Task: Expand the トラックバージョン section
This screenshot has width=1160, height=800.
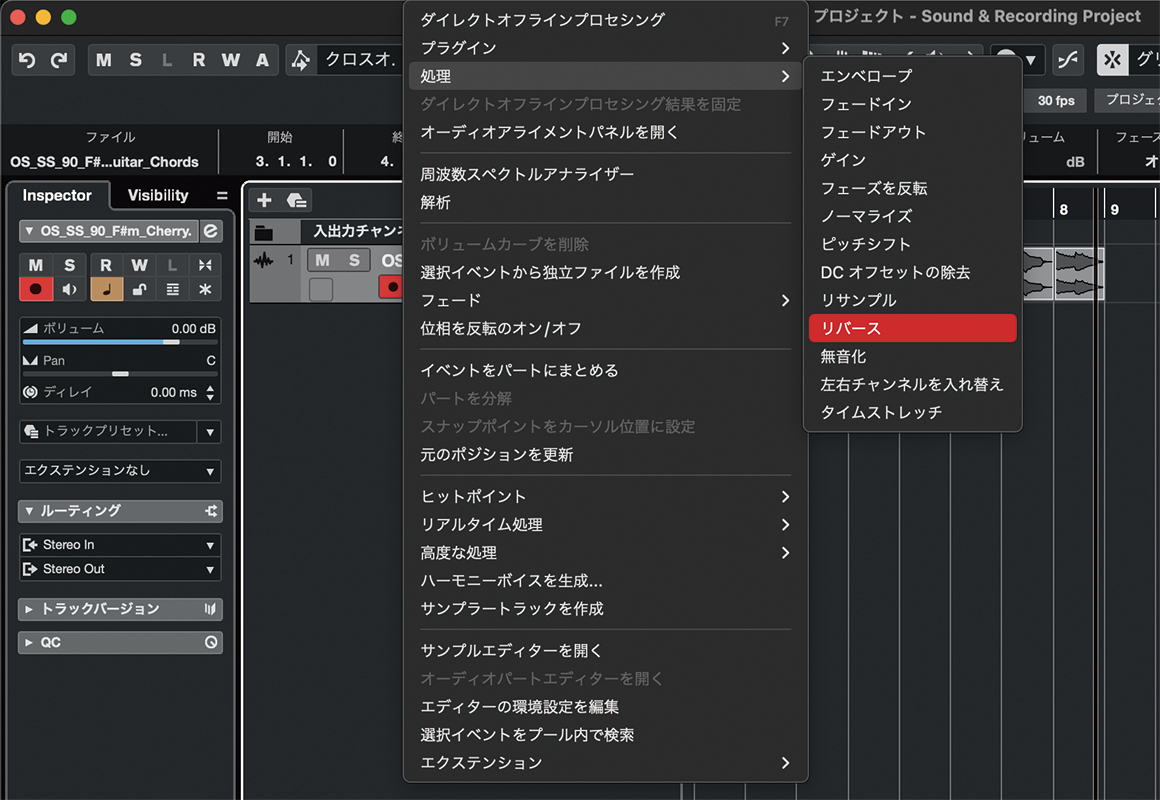Action: 29,609
